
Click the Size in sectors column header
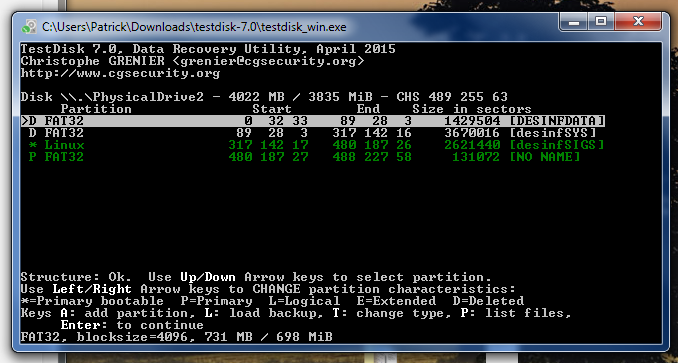coord(472,109)
